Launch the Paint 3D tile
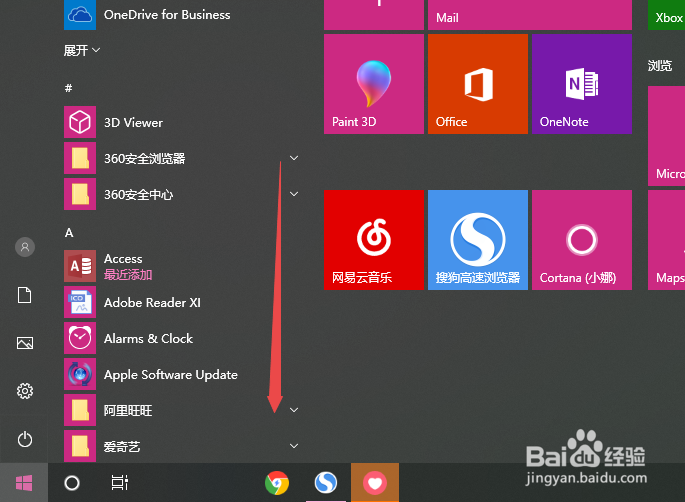The height and width of the screenshot is (502, 685). [374, 84]
